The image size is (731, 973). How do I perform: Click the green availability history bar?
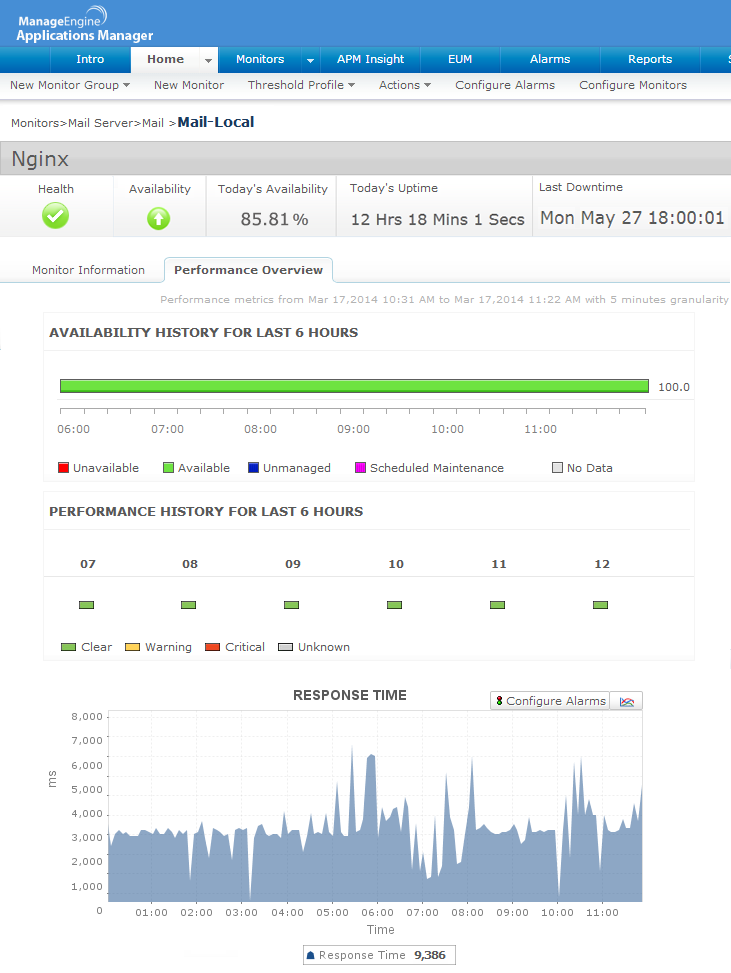tap(354, 386)
